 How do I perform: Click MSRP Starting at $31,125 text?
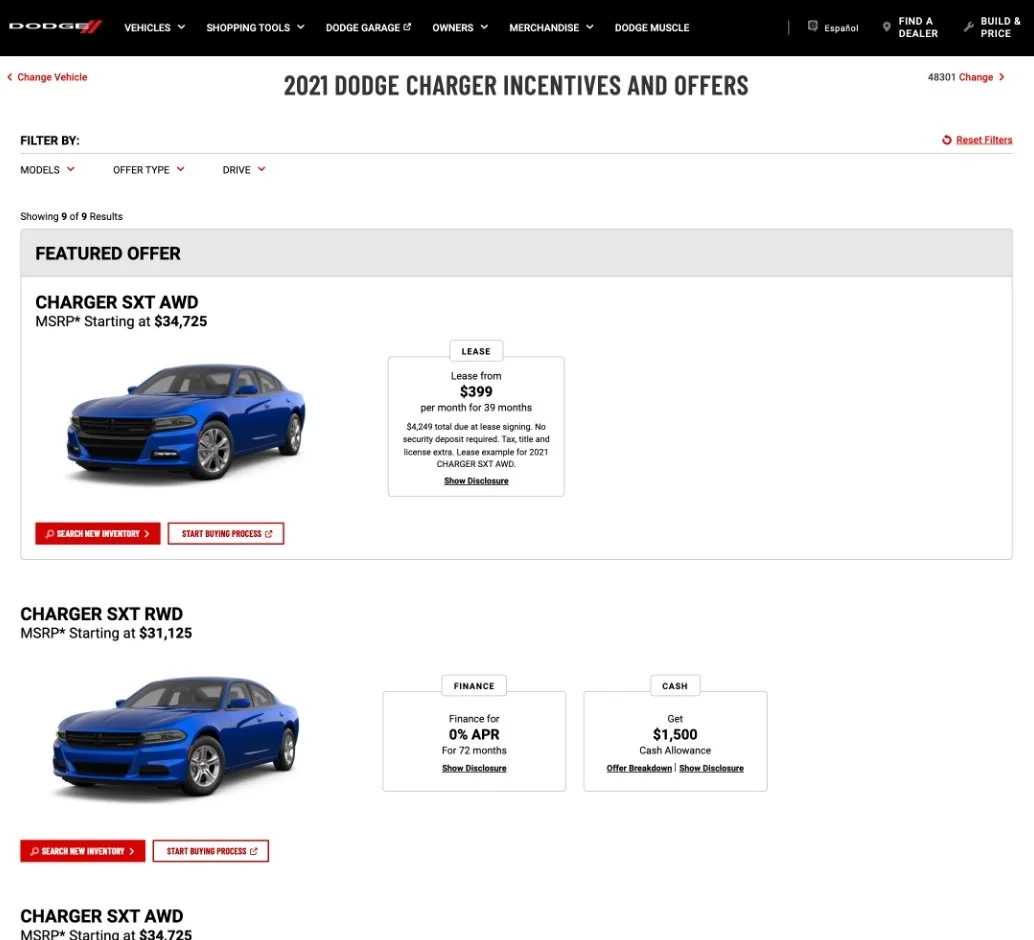106,633
